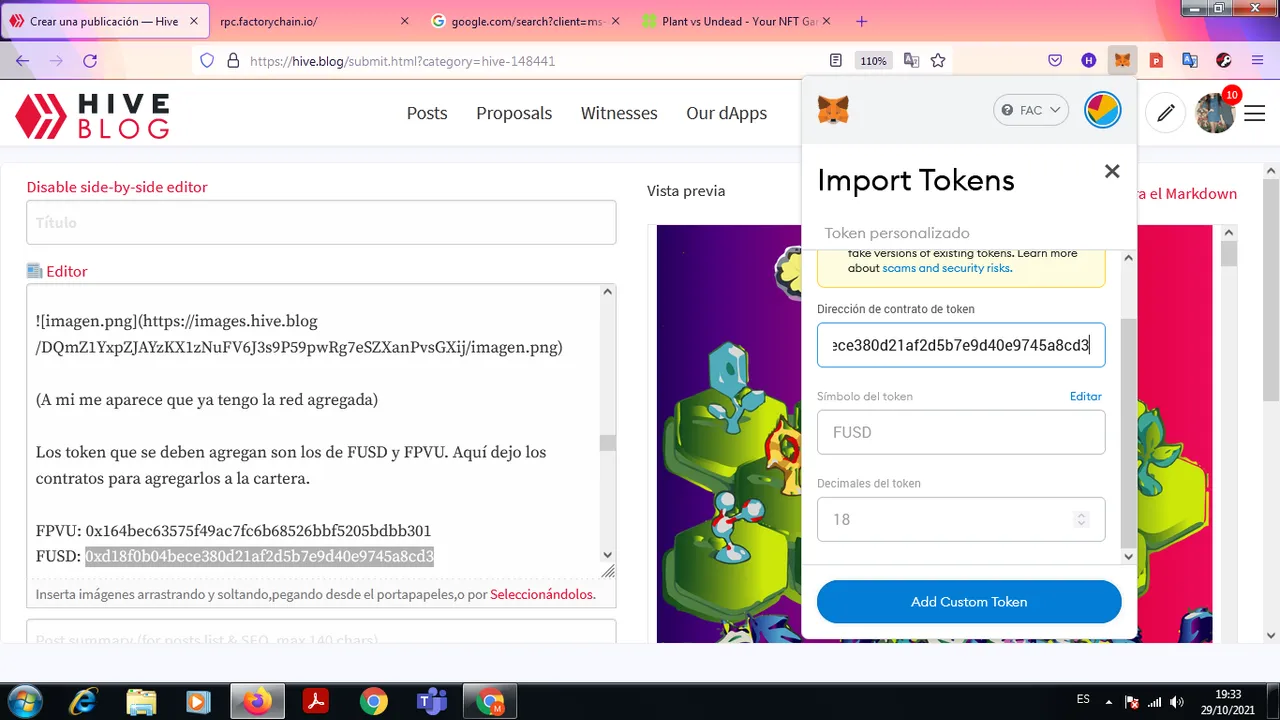The image size is (1280, 720).
Task: Show hidden system tray icons
Action: [x=1108, y=702]
